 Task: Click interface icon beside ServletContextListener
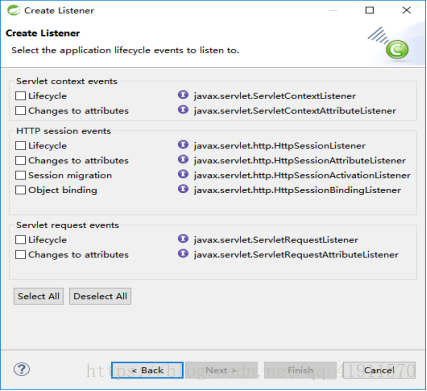point(183,95)
